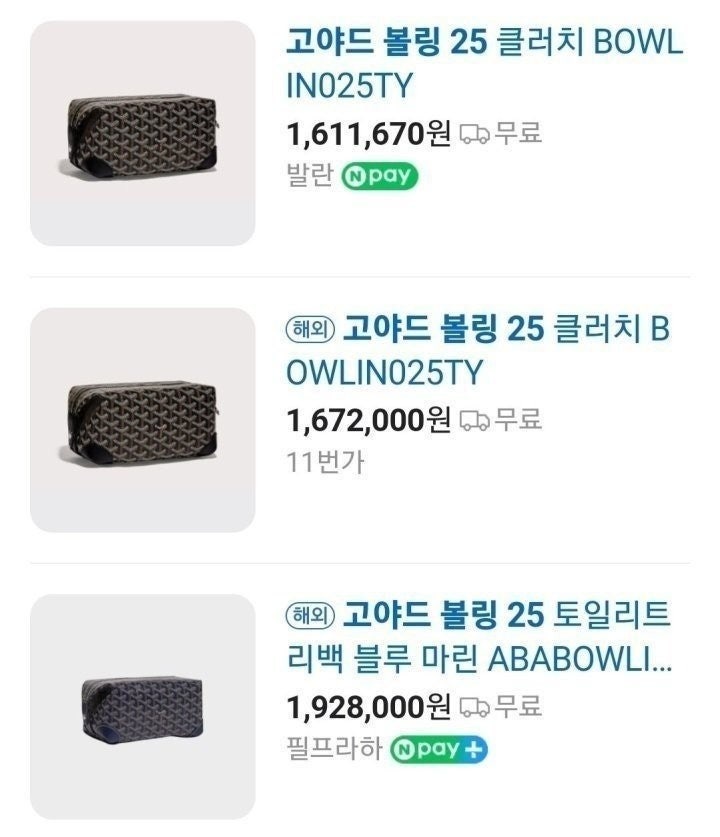Viewport: 720px width, 837px height.
Task: Click the delivery truck icon on the 1,611,670원 item
Action: click(474, 133)
